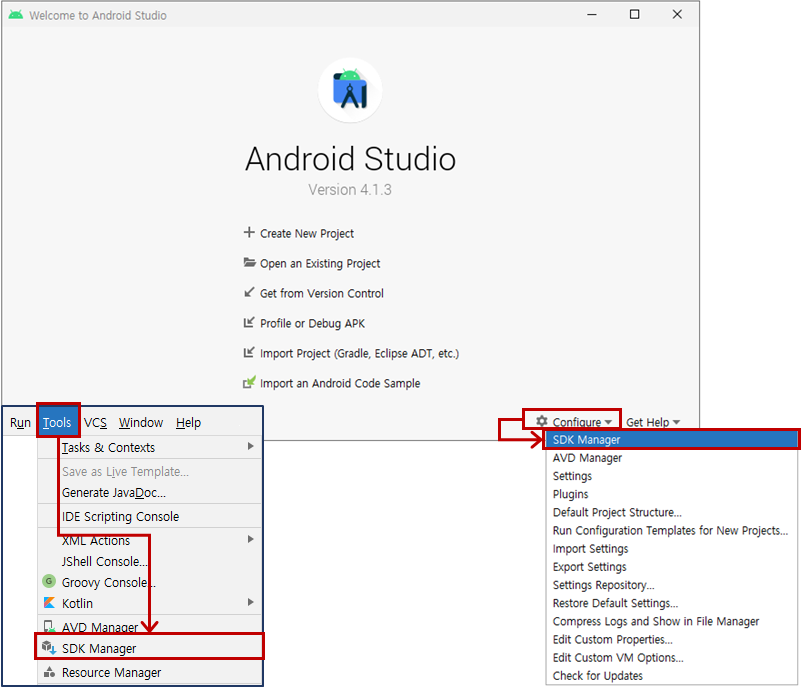Open JShell Console... from Tools menu
The height and width of the screenshot is (688, 801).
point(150,561)
